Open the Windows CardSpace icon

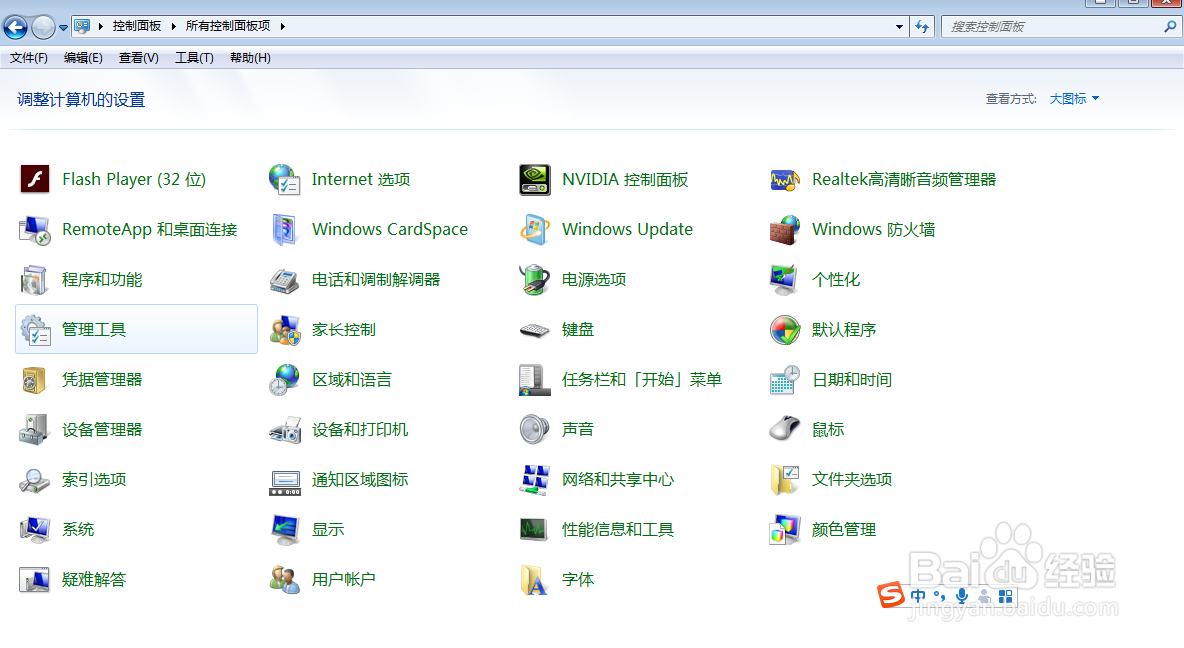(x=285, y=230)
